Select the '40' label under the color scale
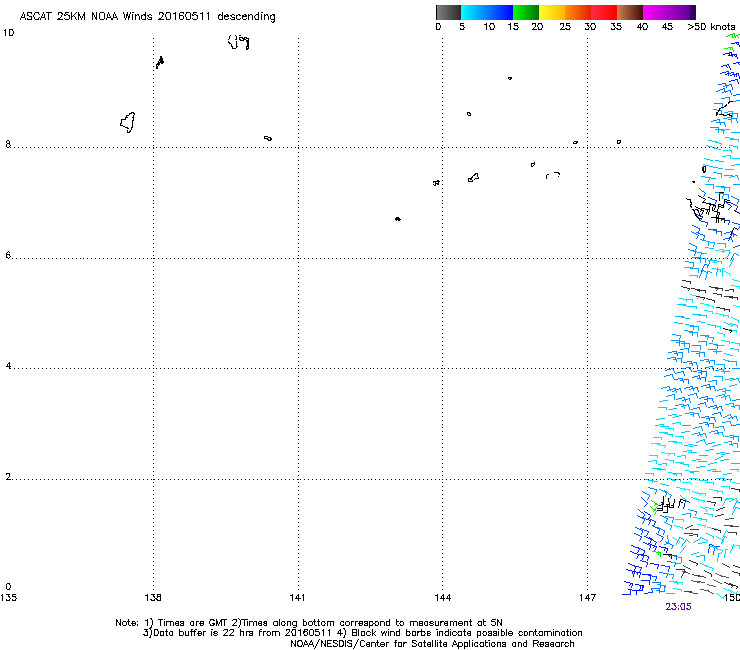 pyautogui.click(x=642, y=27)
